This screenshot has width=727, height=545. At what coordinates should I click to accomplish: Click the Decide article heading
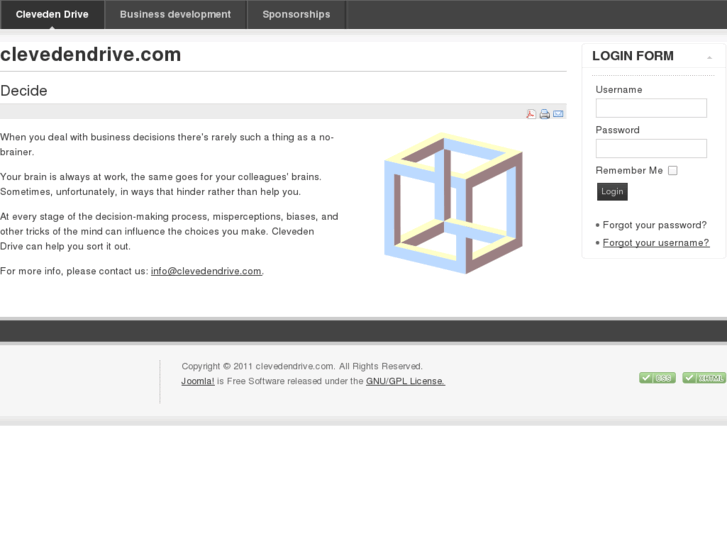pyautogui.click(x=24, y=90)
